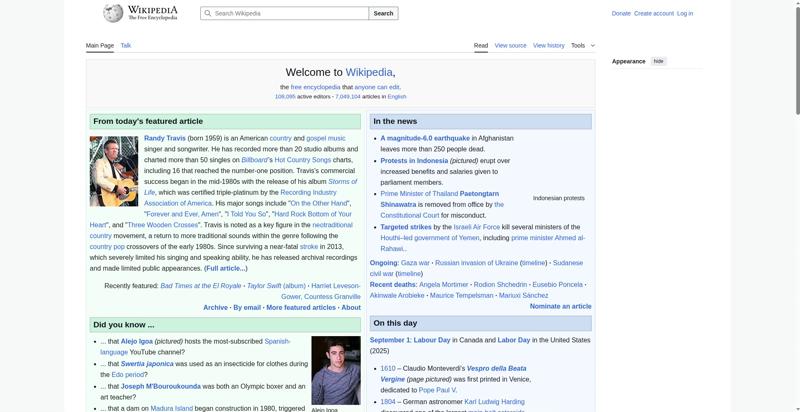Open More featured articles link
800x412 pixels.
(301, 307)
